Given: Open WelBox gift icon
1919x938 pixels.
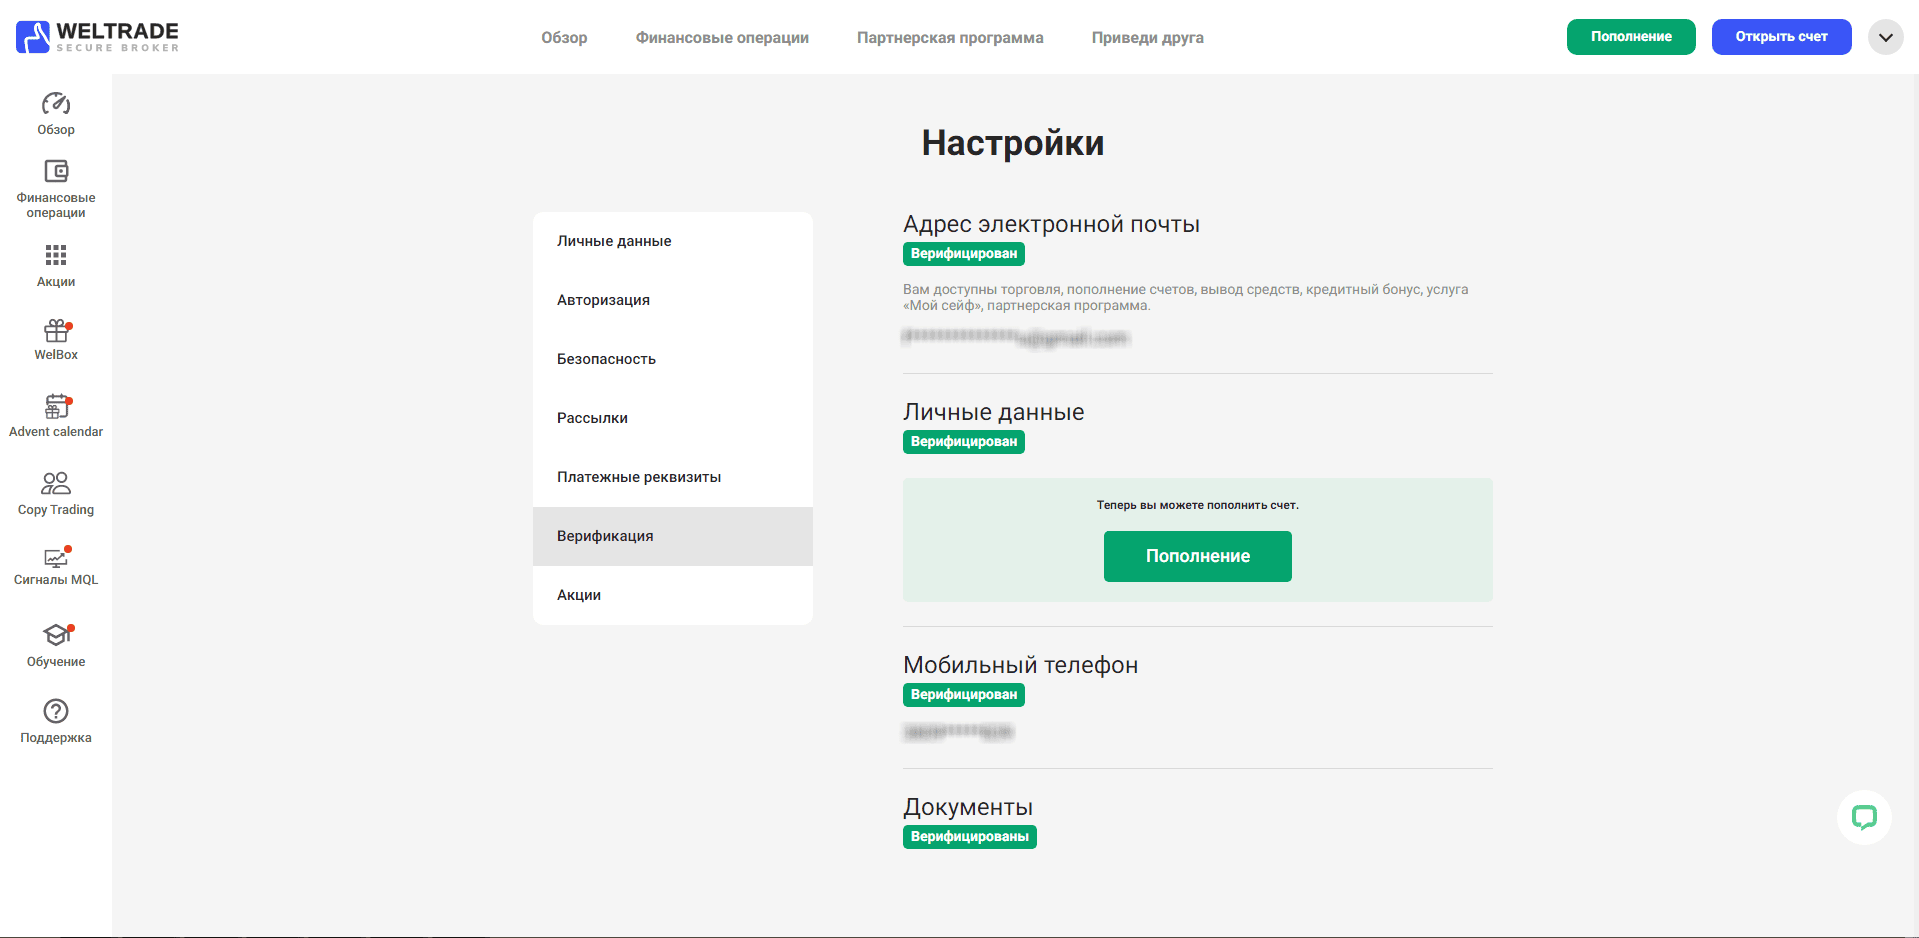Looking at the screenshot, I should tap(56, 330).
